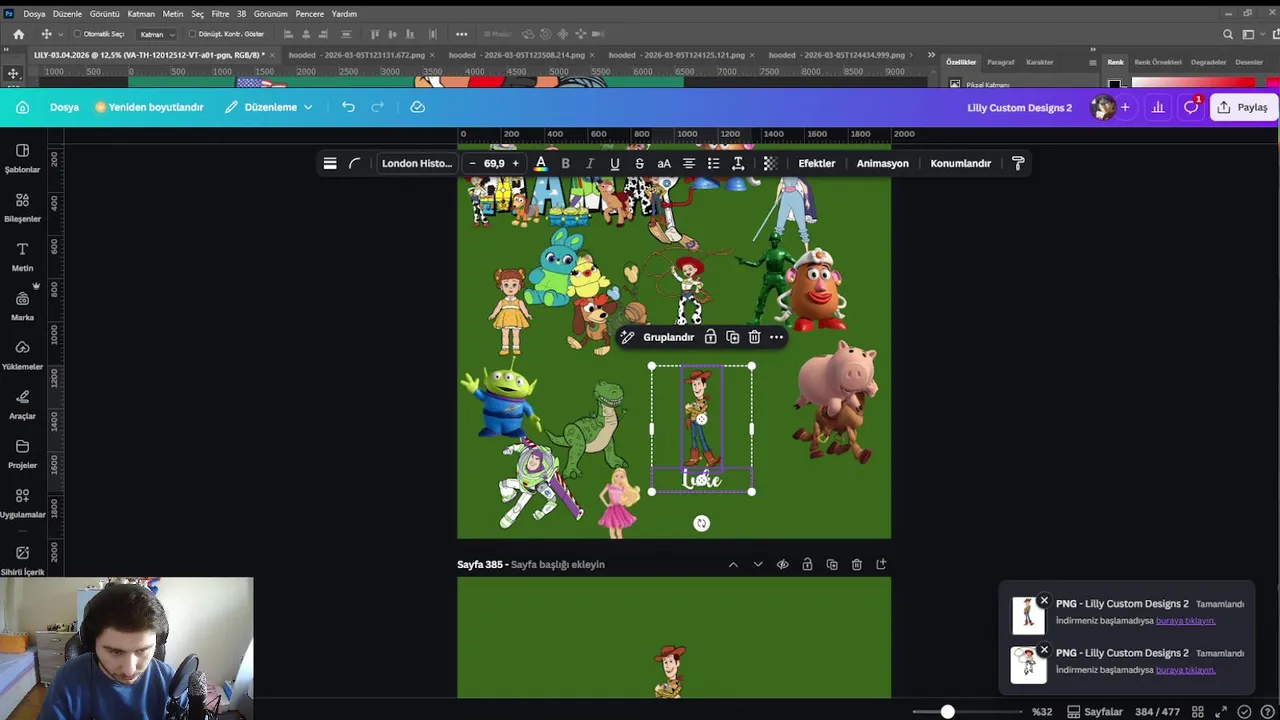Image resolution: width=1280 pixels, height=720 pixels.
Task: Open Marka sidebar panel
Action: (x=22, y=306)
